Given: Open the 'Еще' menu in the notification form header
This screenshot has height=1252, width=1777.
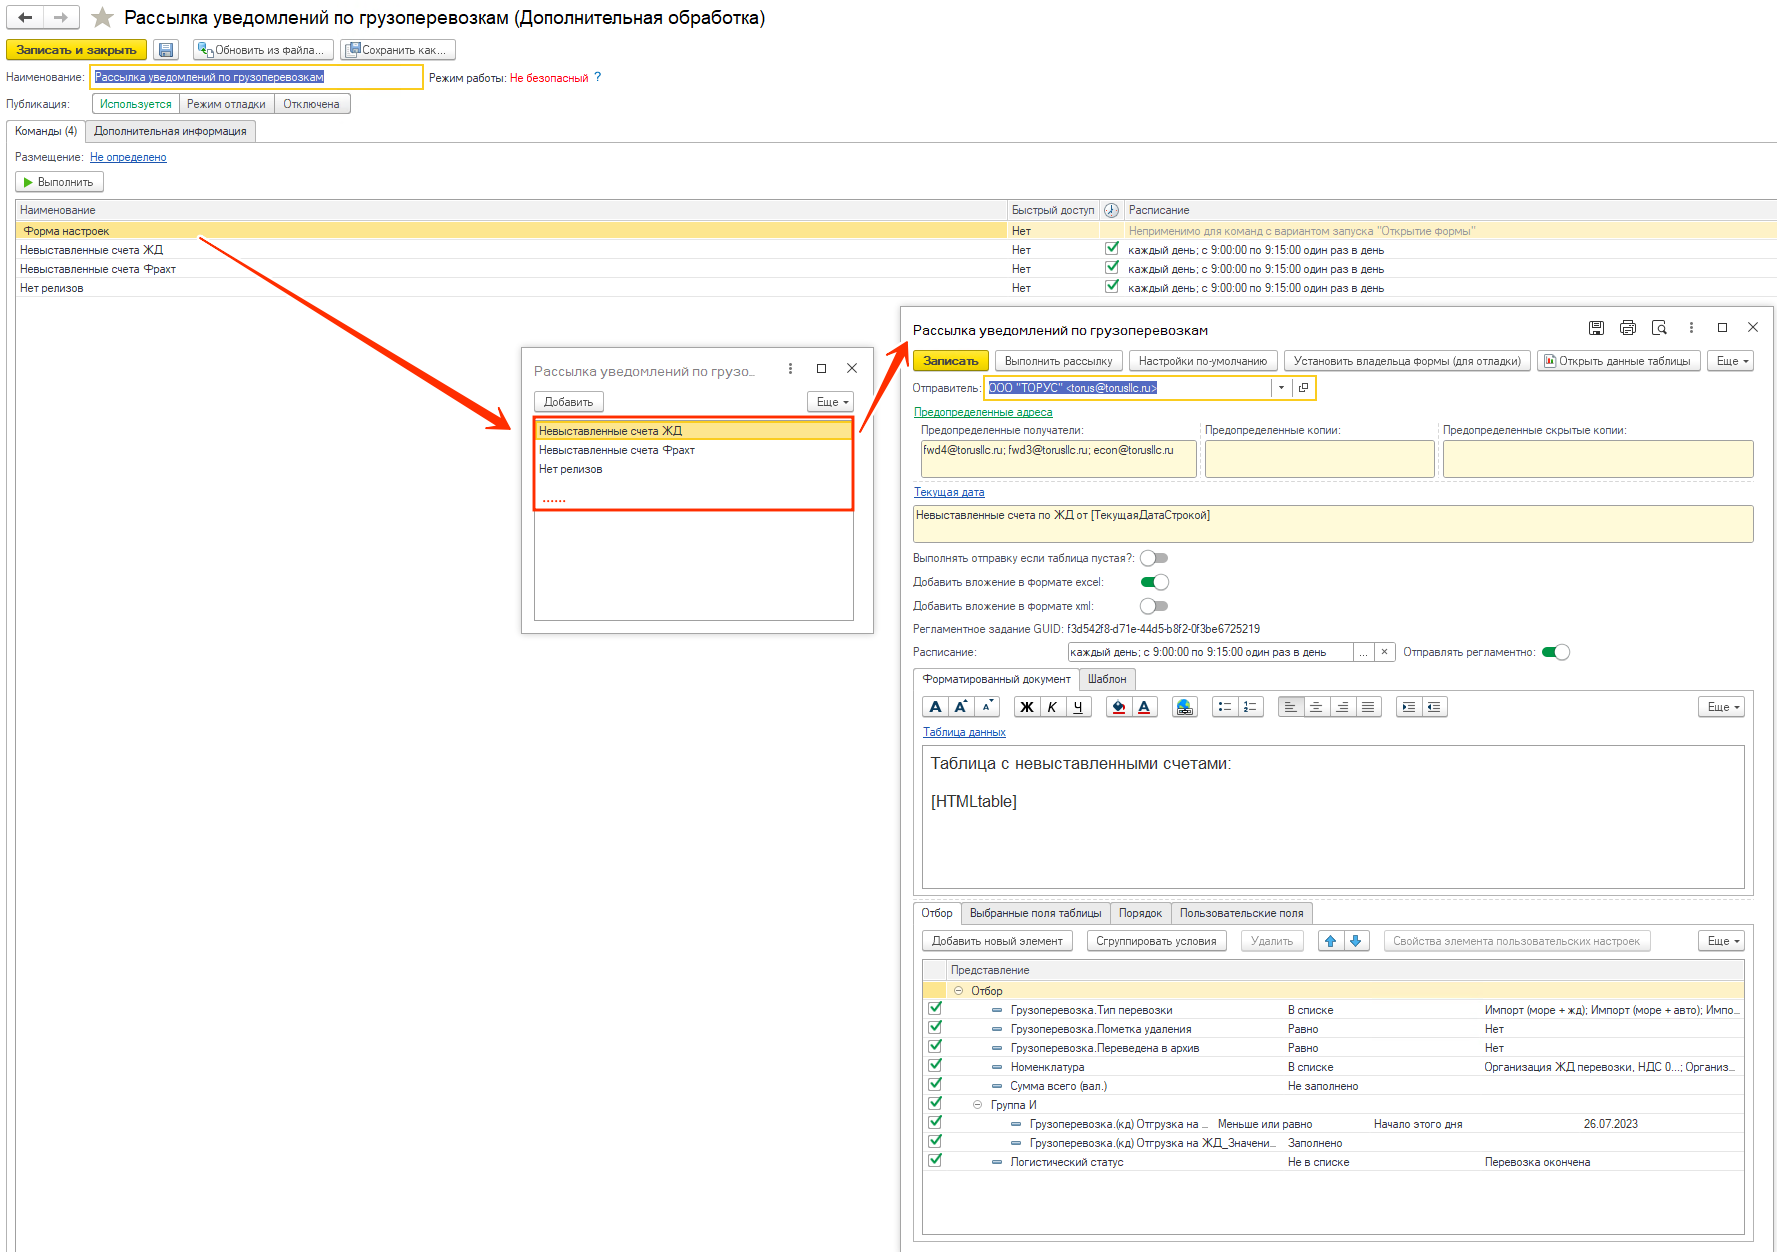Looking at the screenshot, I should pyautogui.click(x=1732, y=361).
